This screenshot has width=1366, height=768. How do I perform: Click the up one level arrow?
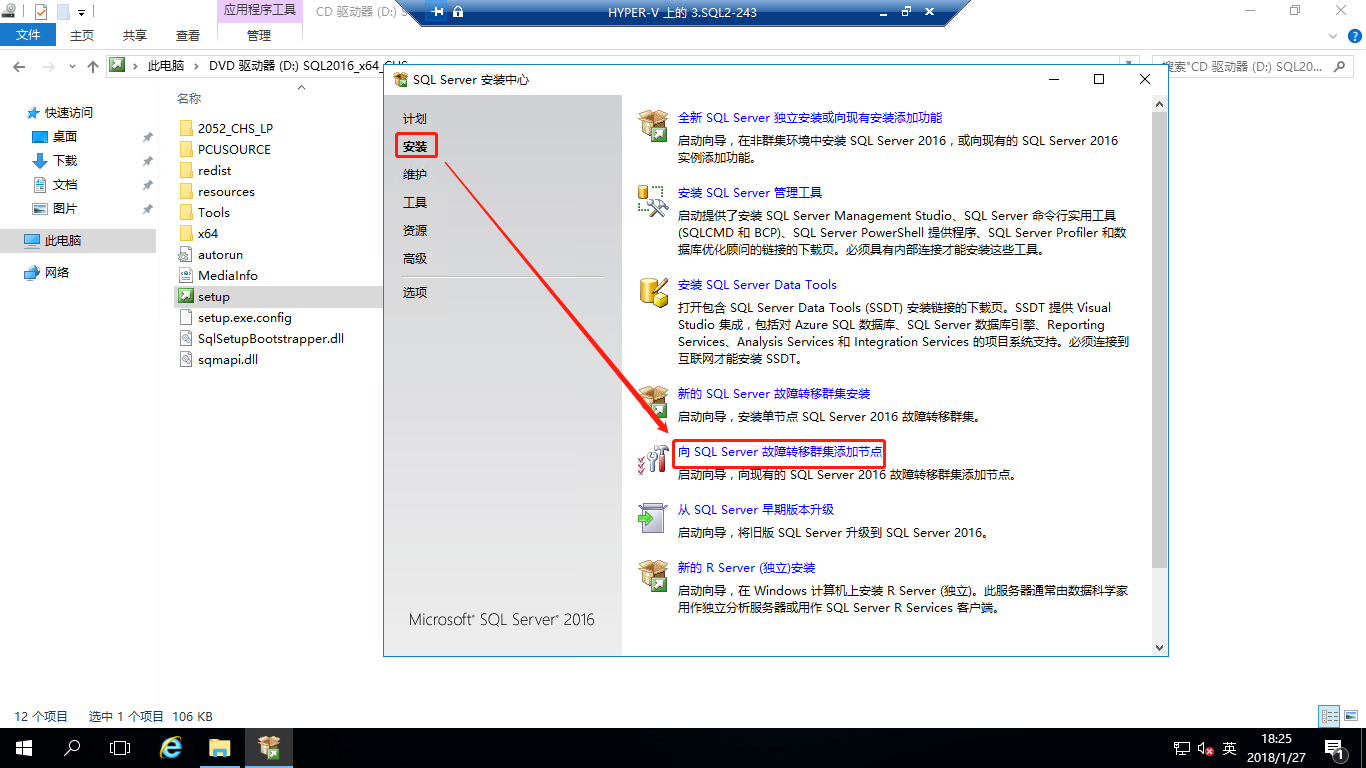[93, 66]
